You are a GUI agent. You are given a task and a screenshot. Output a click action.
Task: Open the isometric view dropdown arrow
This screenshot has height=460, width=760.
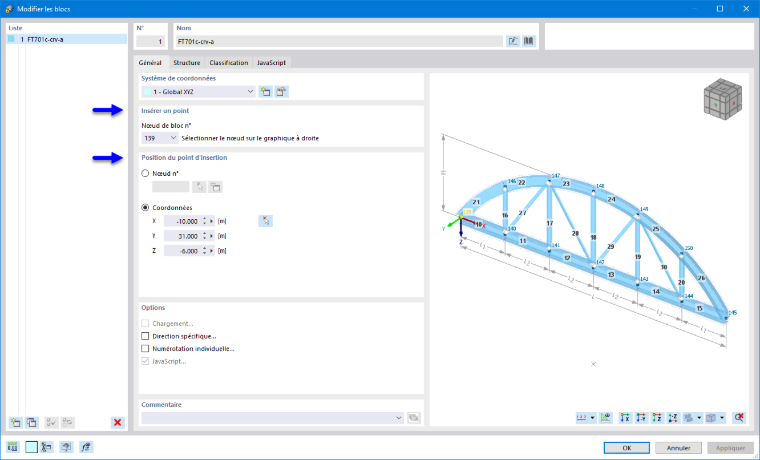click(699, 418)
